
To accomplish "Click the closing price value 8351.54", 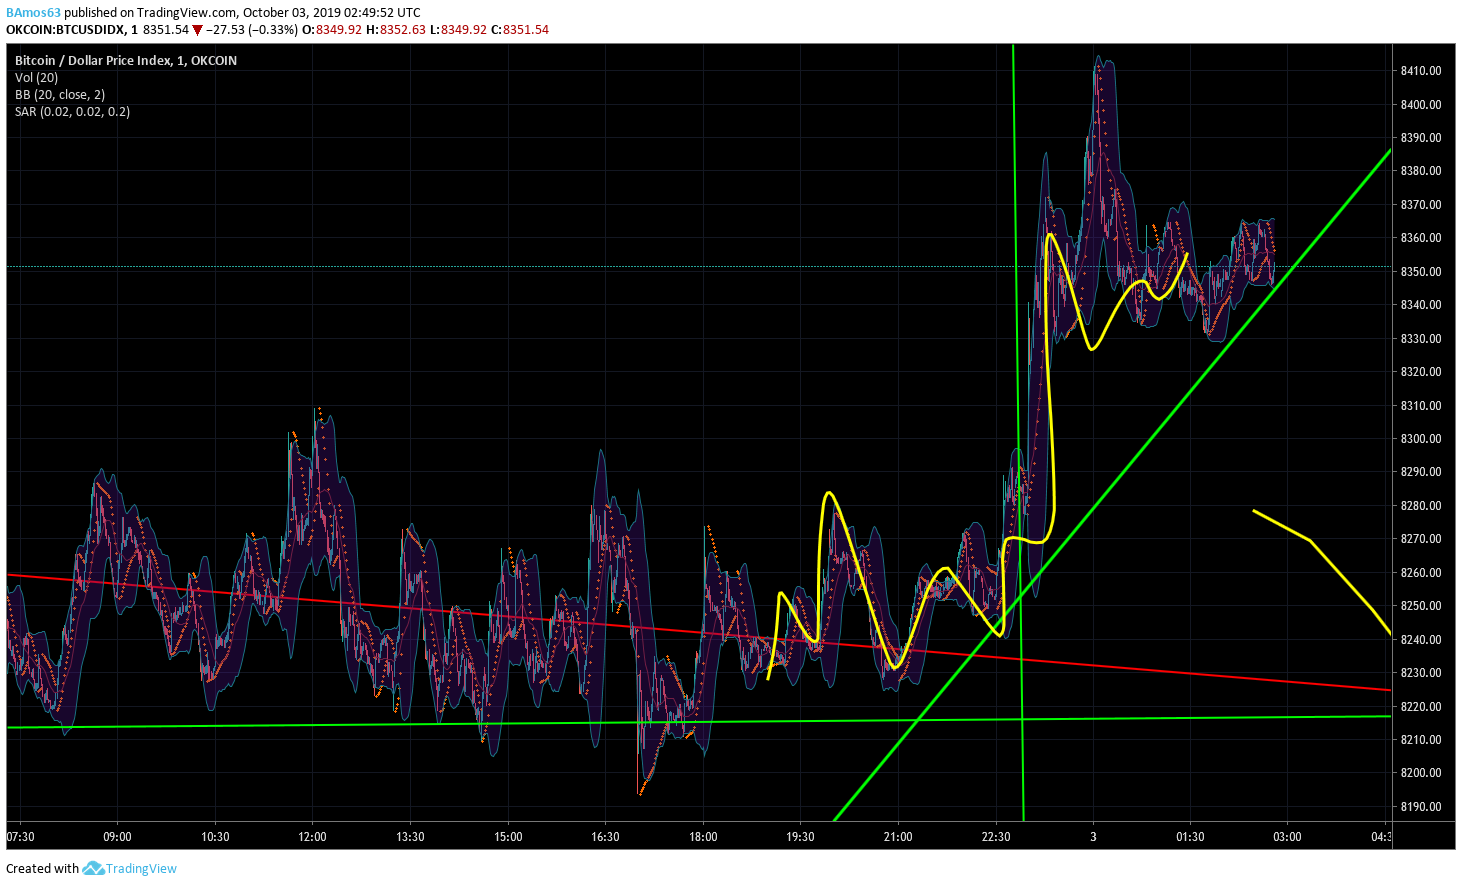I will 526,30.
